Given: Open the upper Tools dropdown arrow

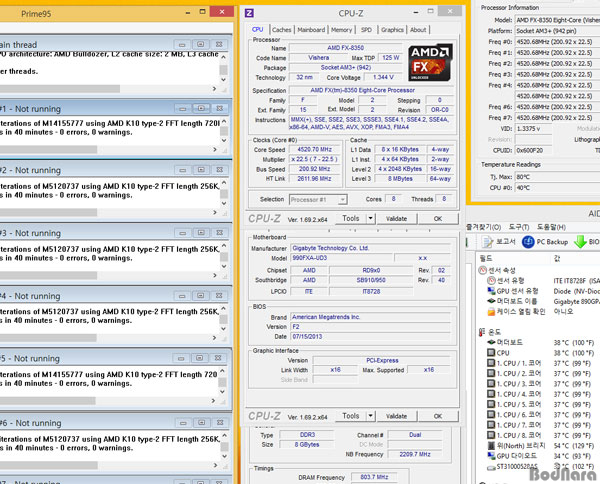Looking at the screenshot, I should point(370,218).
